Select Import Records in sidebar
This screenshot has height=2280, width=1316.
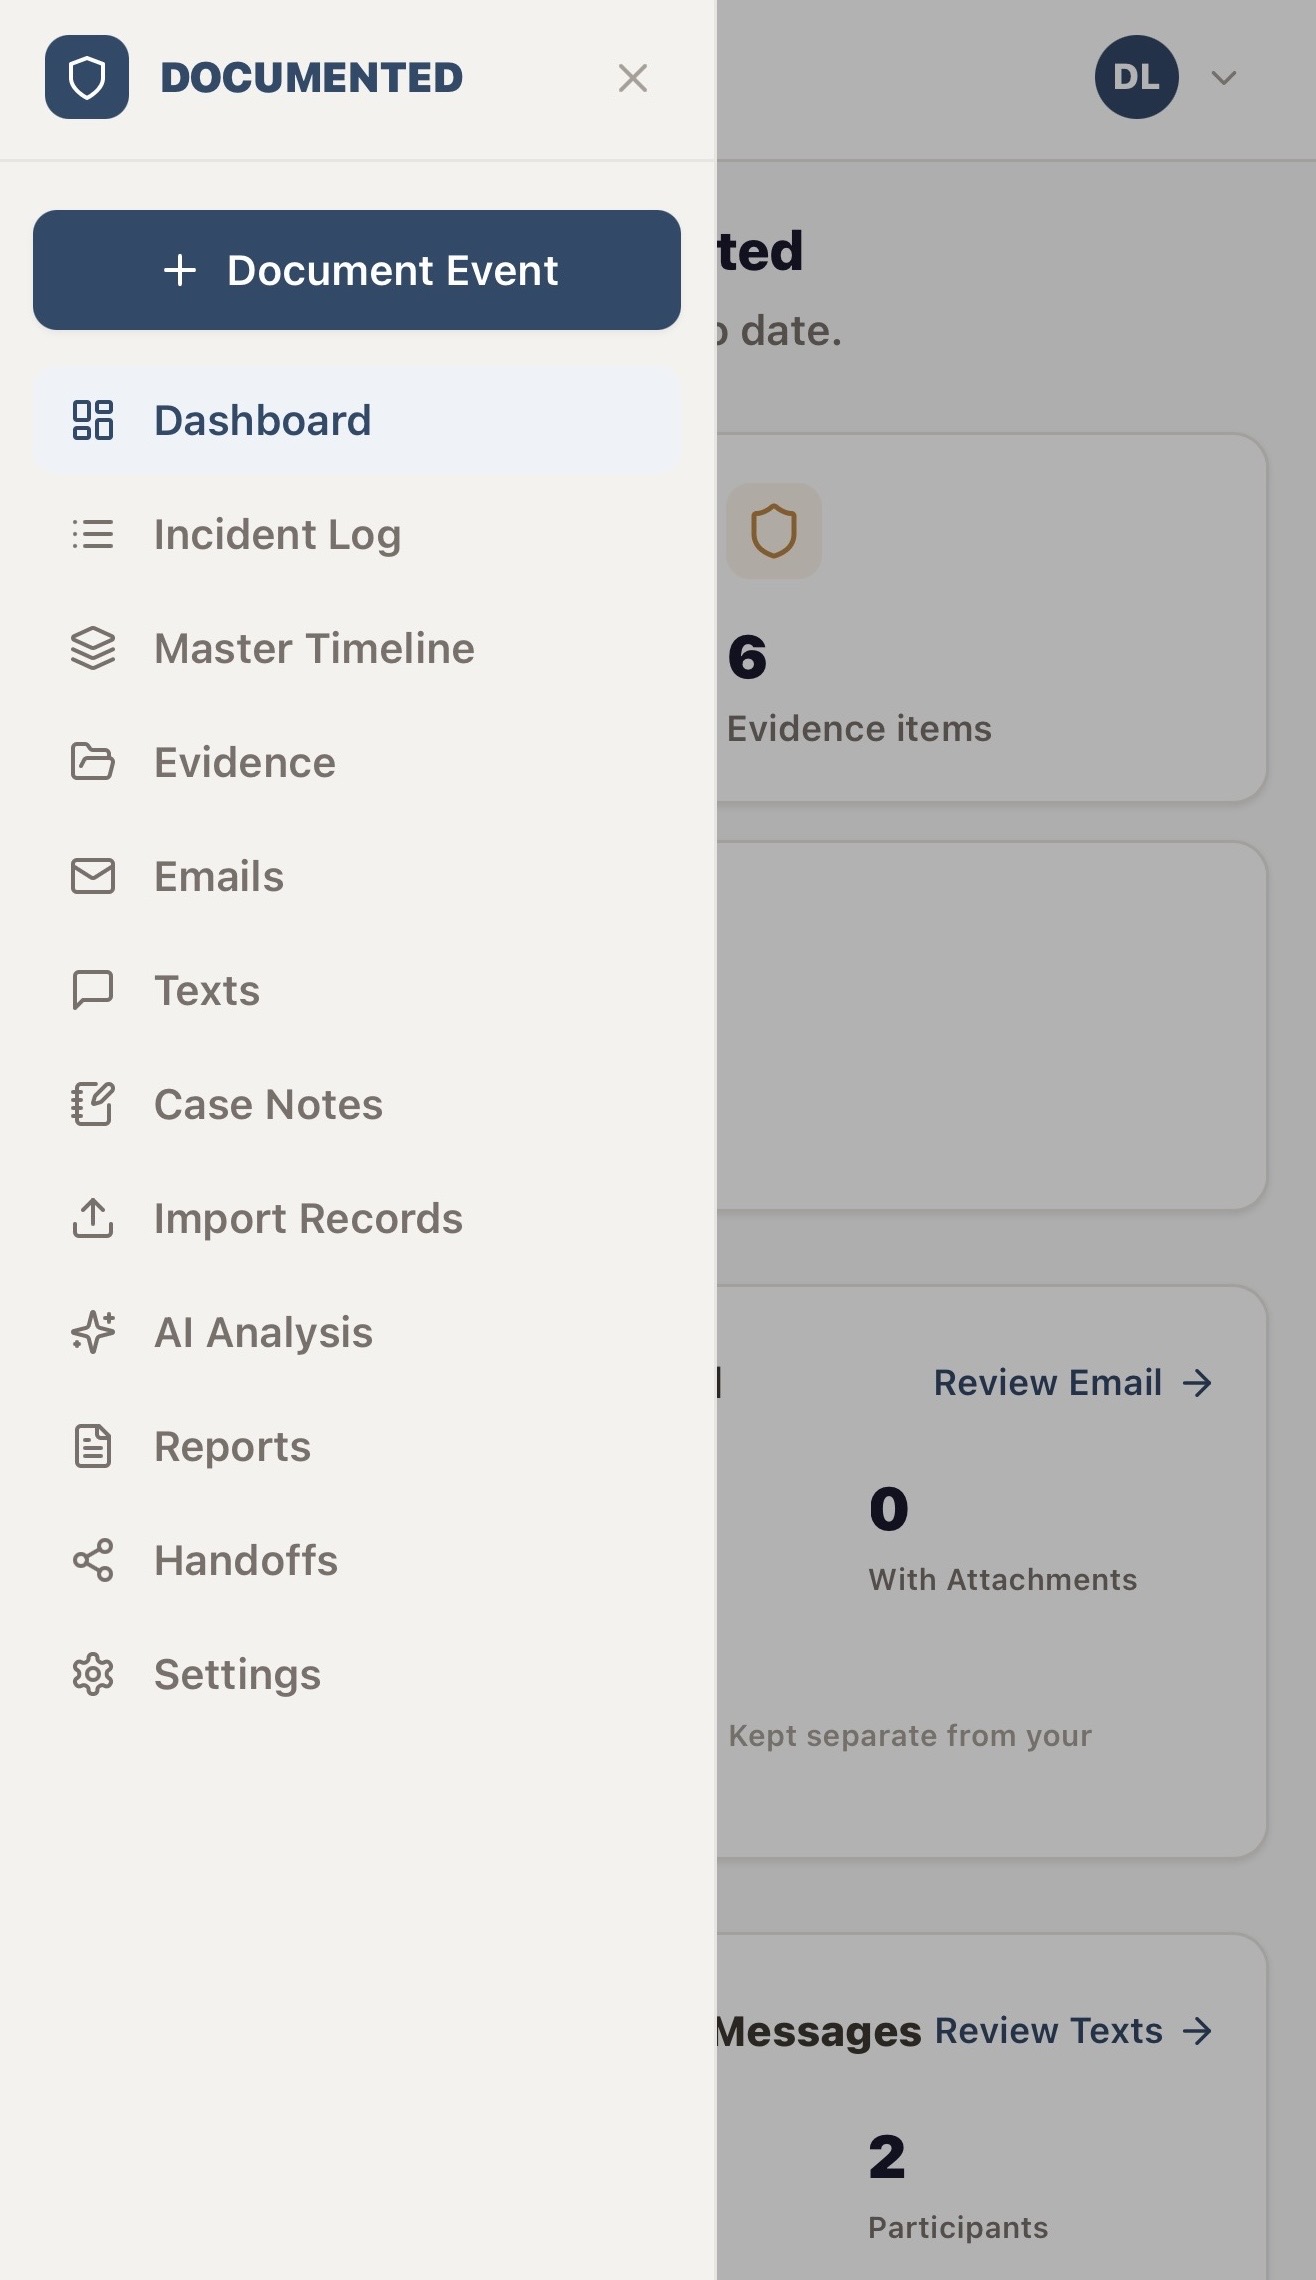[357, 1218]
